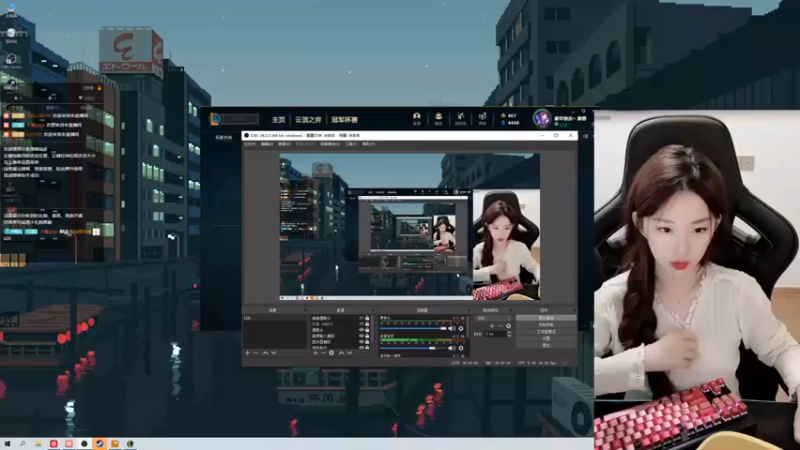Toggle visibility eye of fifth source row
800x450 pixels.
pos(361,342)
